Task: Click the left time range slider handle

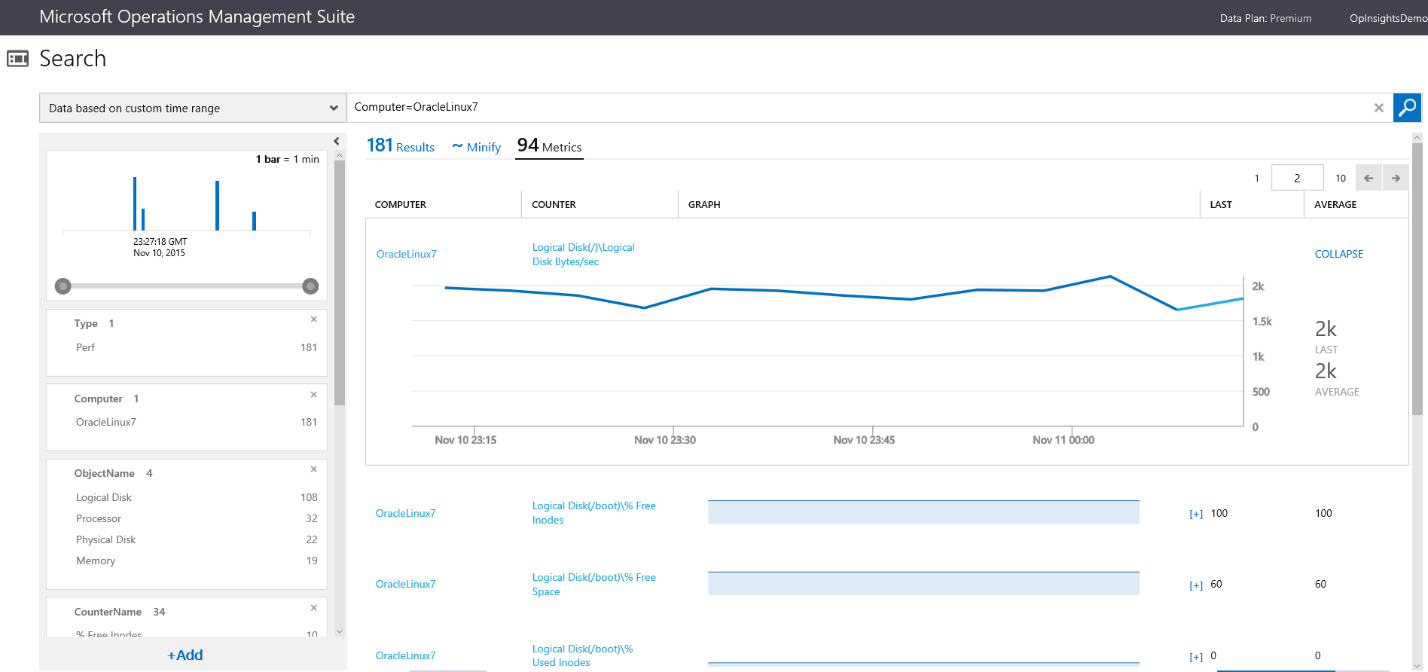Action: point(63,286)
